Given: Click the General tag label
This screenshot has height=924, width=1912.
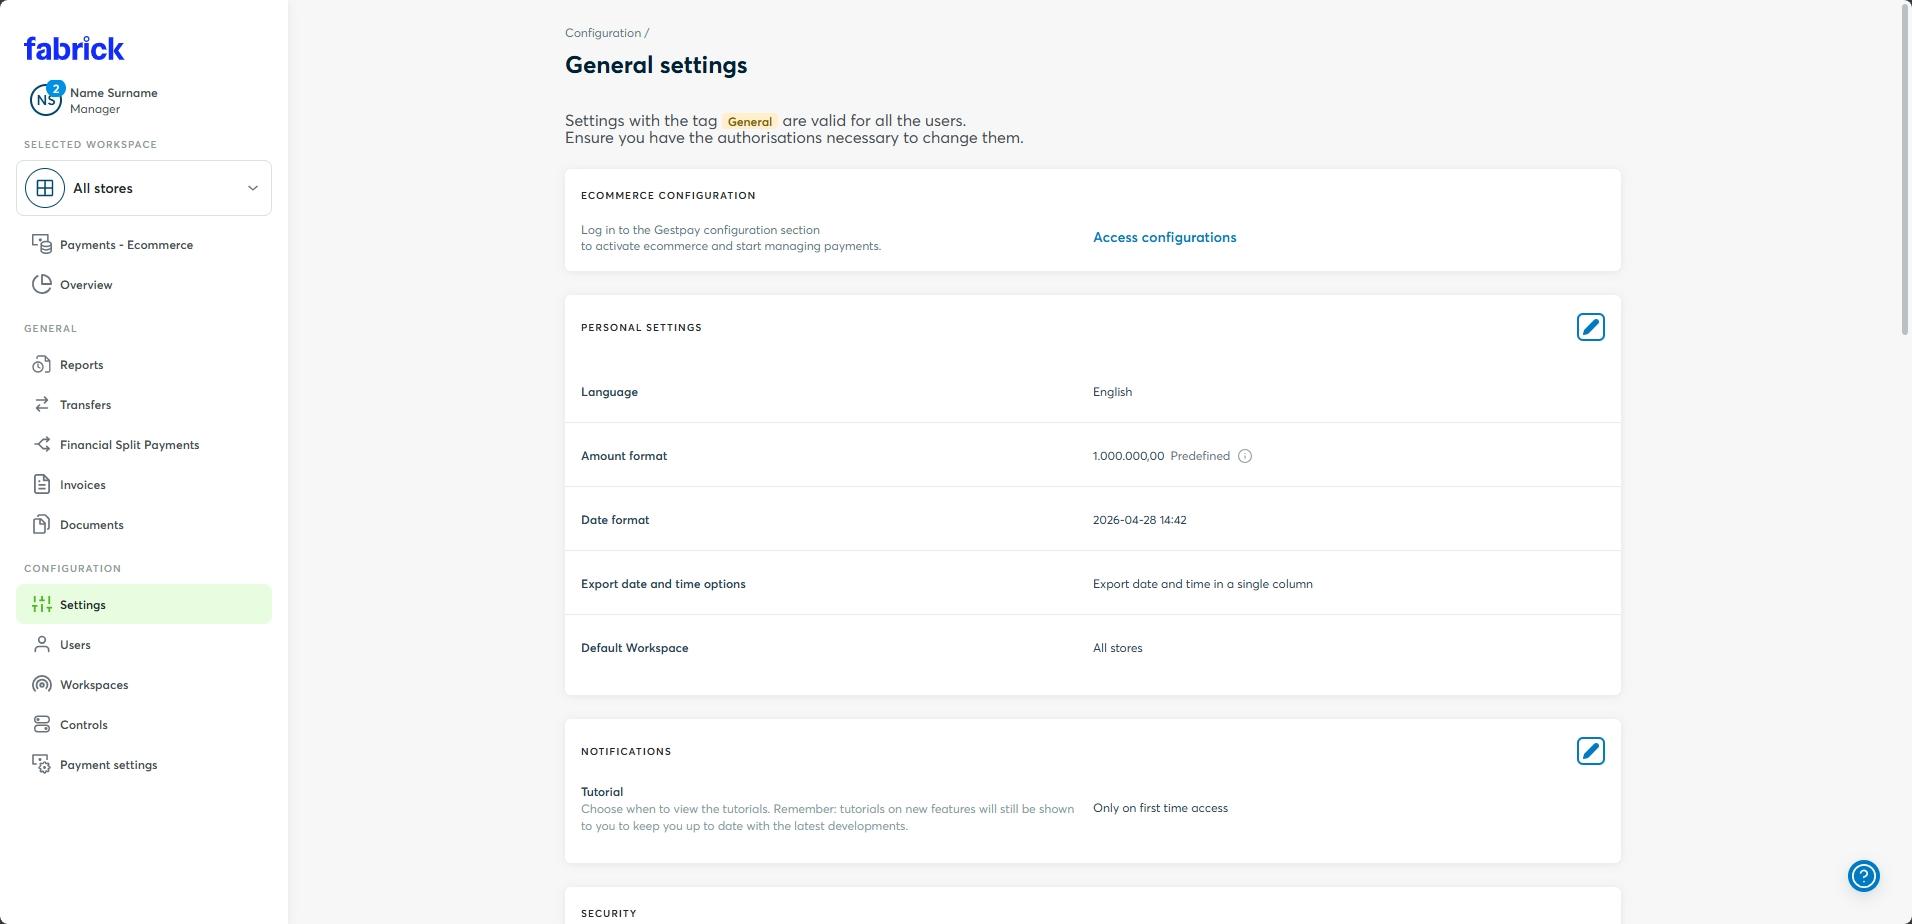Looking at the screenshot, I should pos(750,122).
